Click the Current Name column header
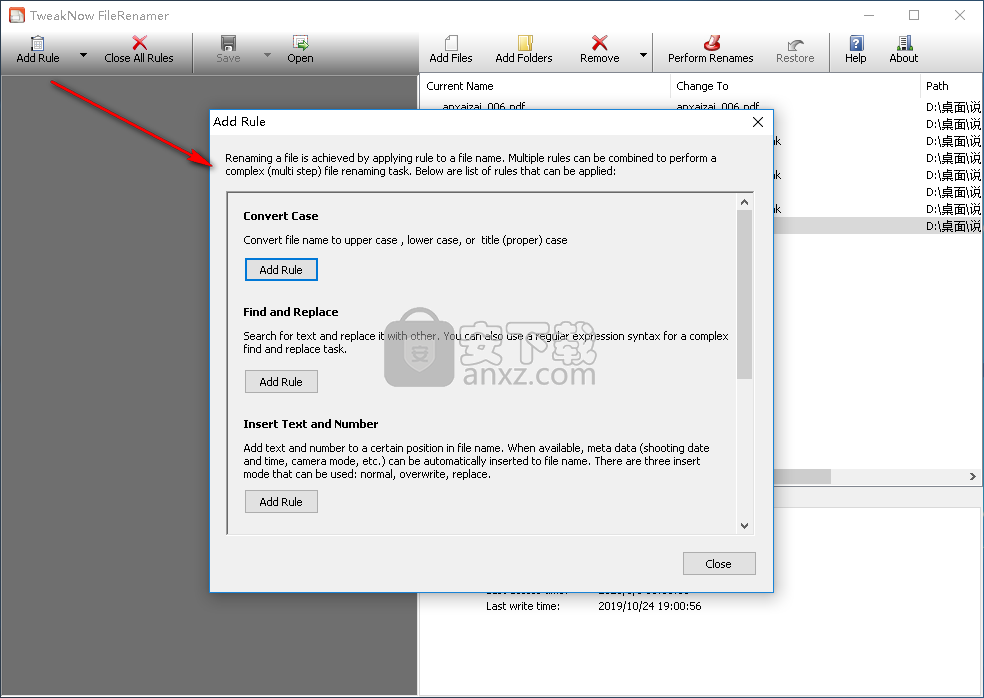 [545, 86]
